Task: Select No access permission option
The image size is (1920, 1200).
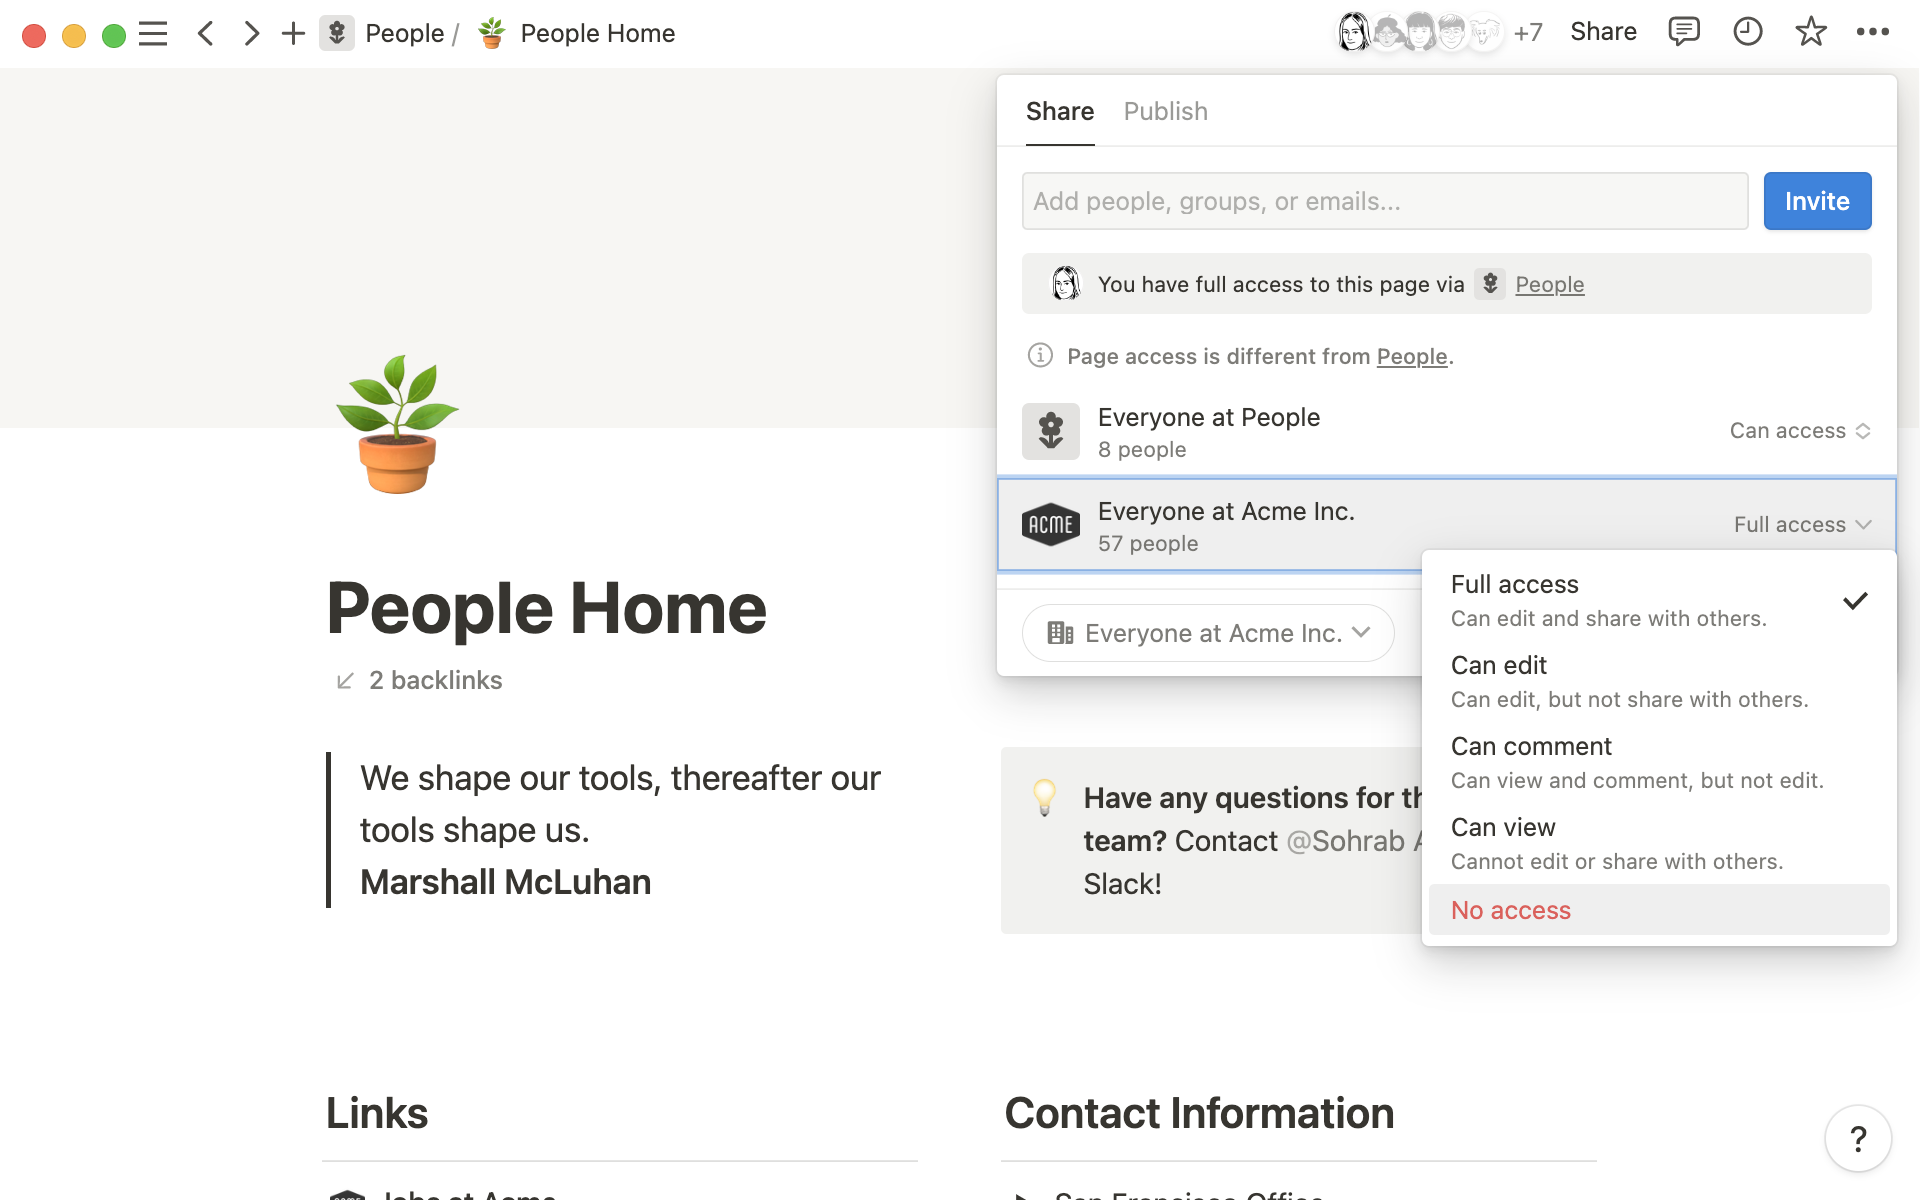Action: click(1509, 908)
